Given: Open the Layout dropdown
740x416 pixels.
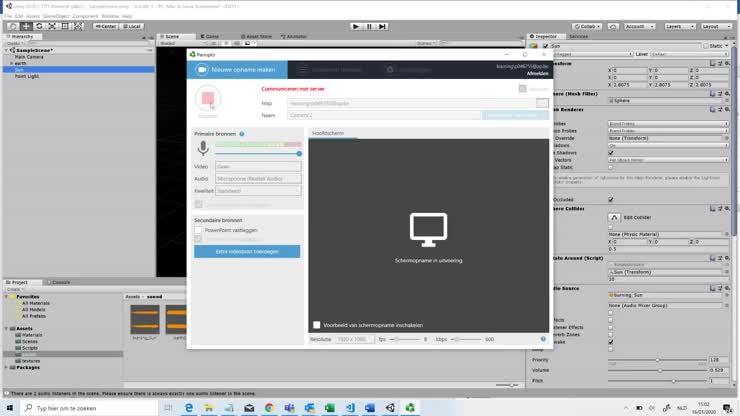Looking at the screenshot, I should point(715,26).
